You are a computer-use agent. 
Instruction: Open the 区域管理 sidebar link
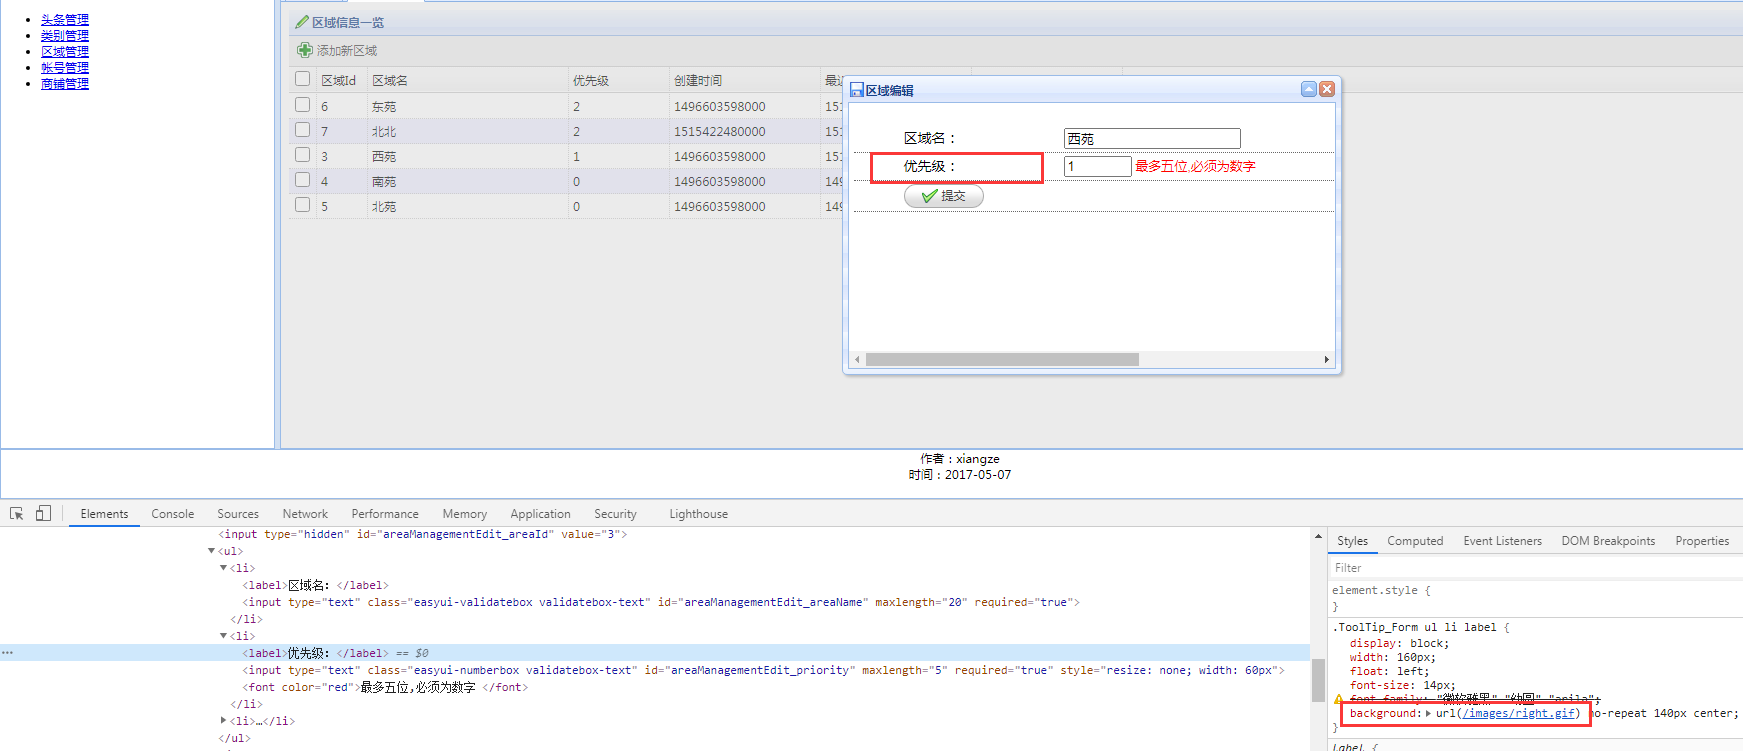[65, 52]
